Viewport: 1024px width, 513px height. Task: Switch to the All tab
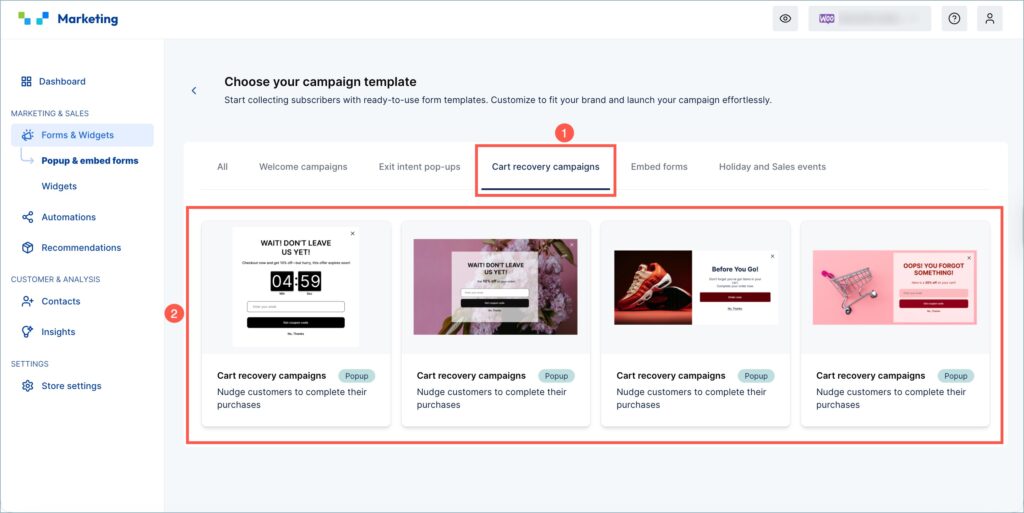pos(222,166)
